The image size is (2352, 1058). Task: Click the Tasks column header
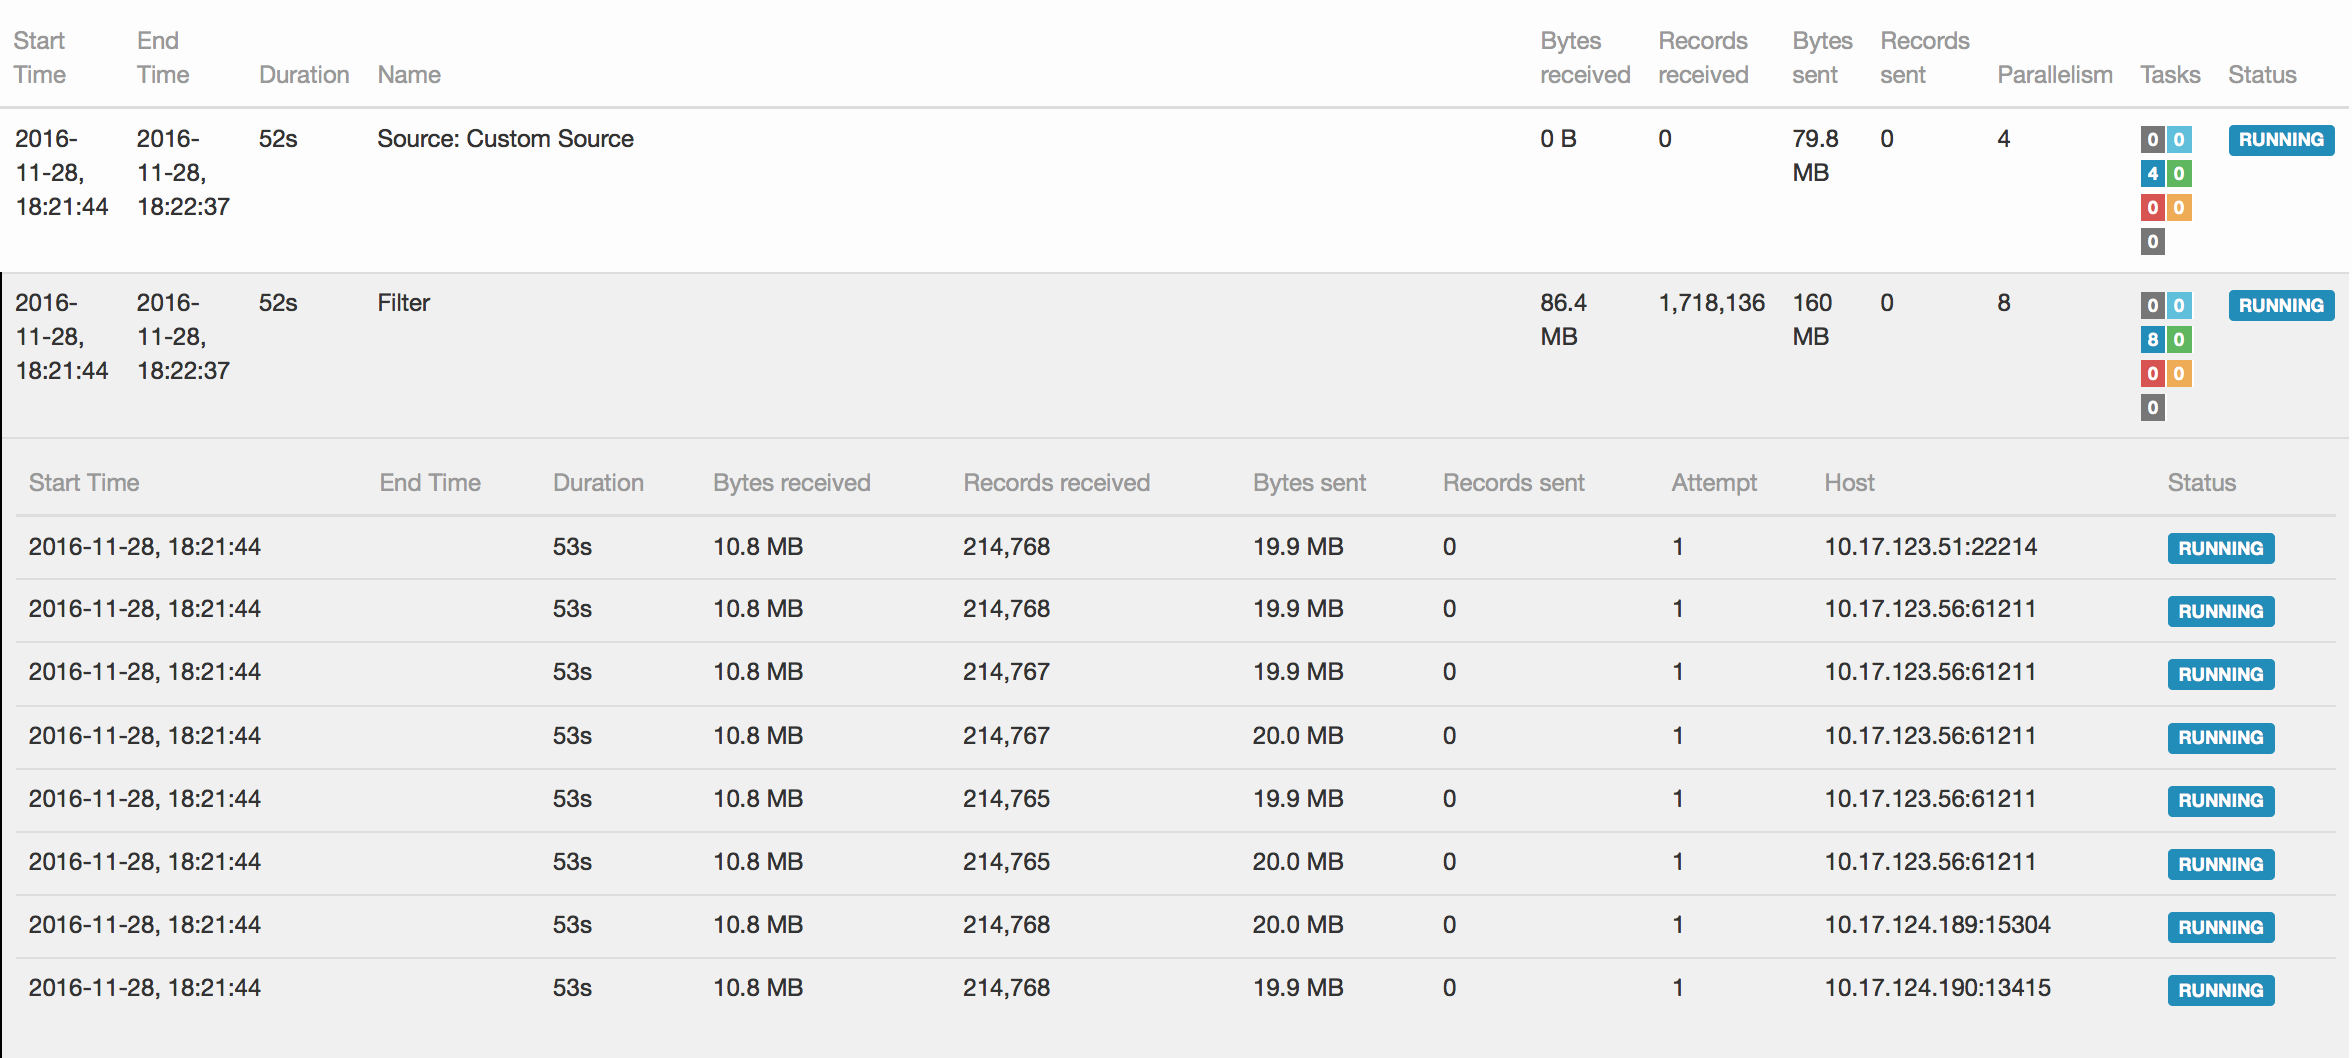click(x=2170, y=75)
